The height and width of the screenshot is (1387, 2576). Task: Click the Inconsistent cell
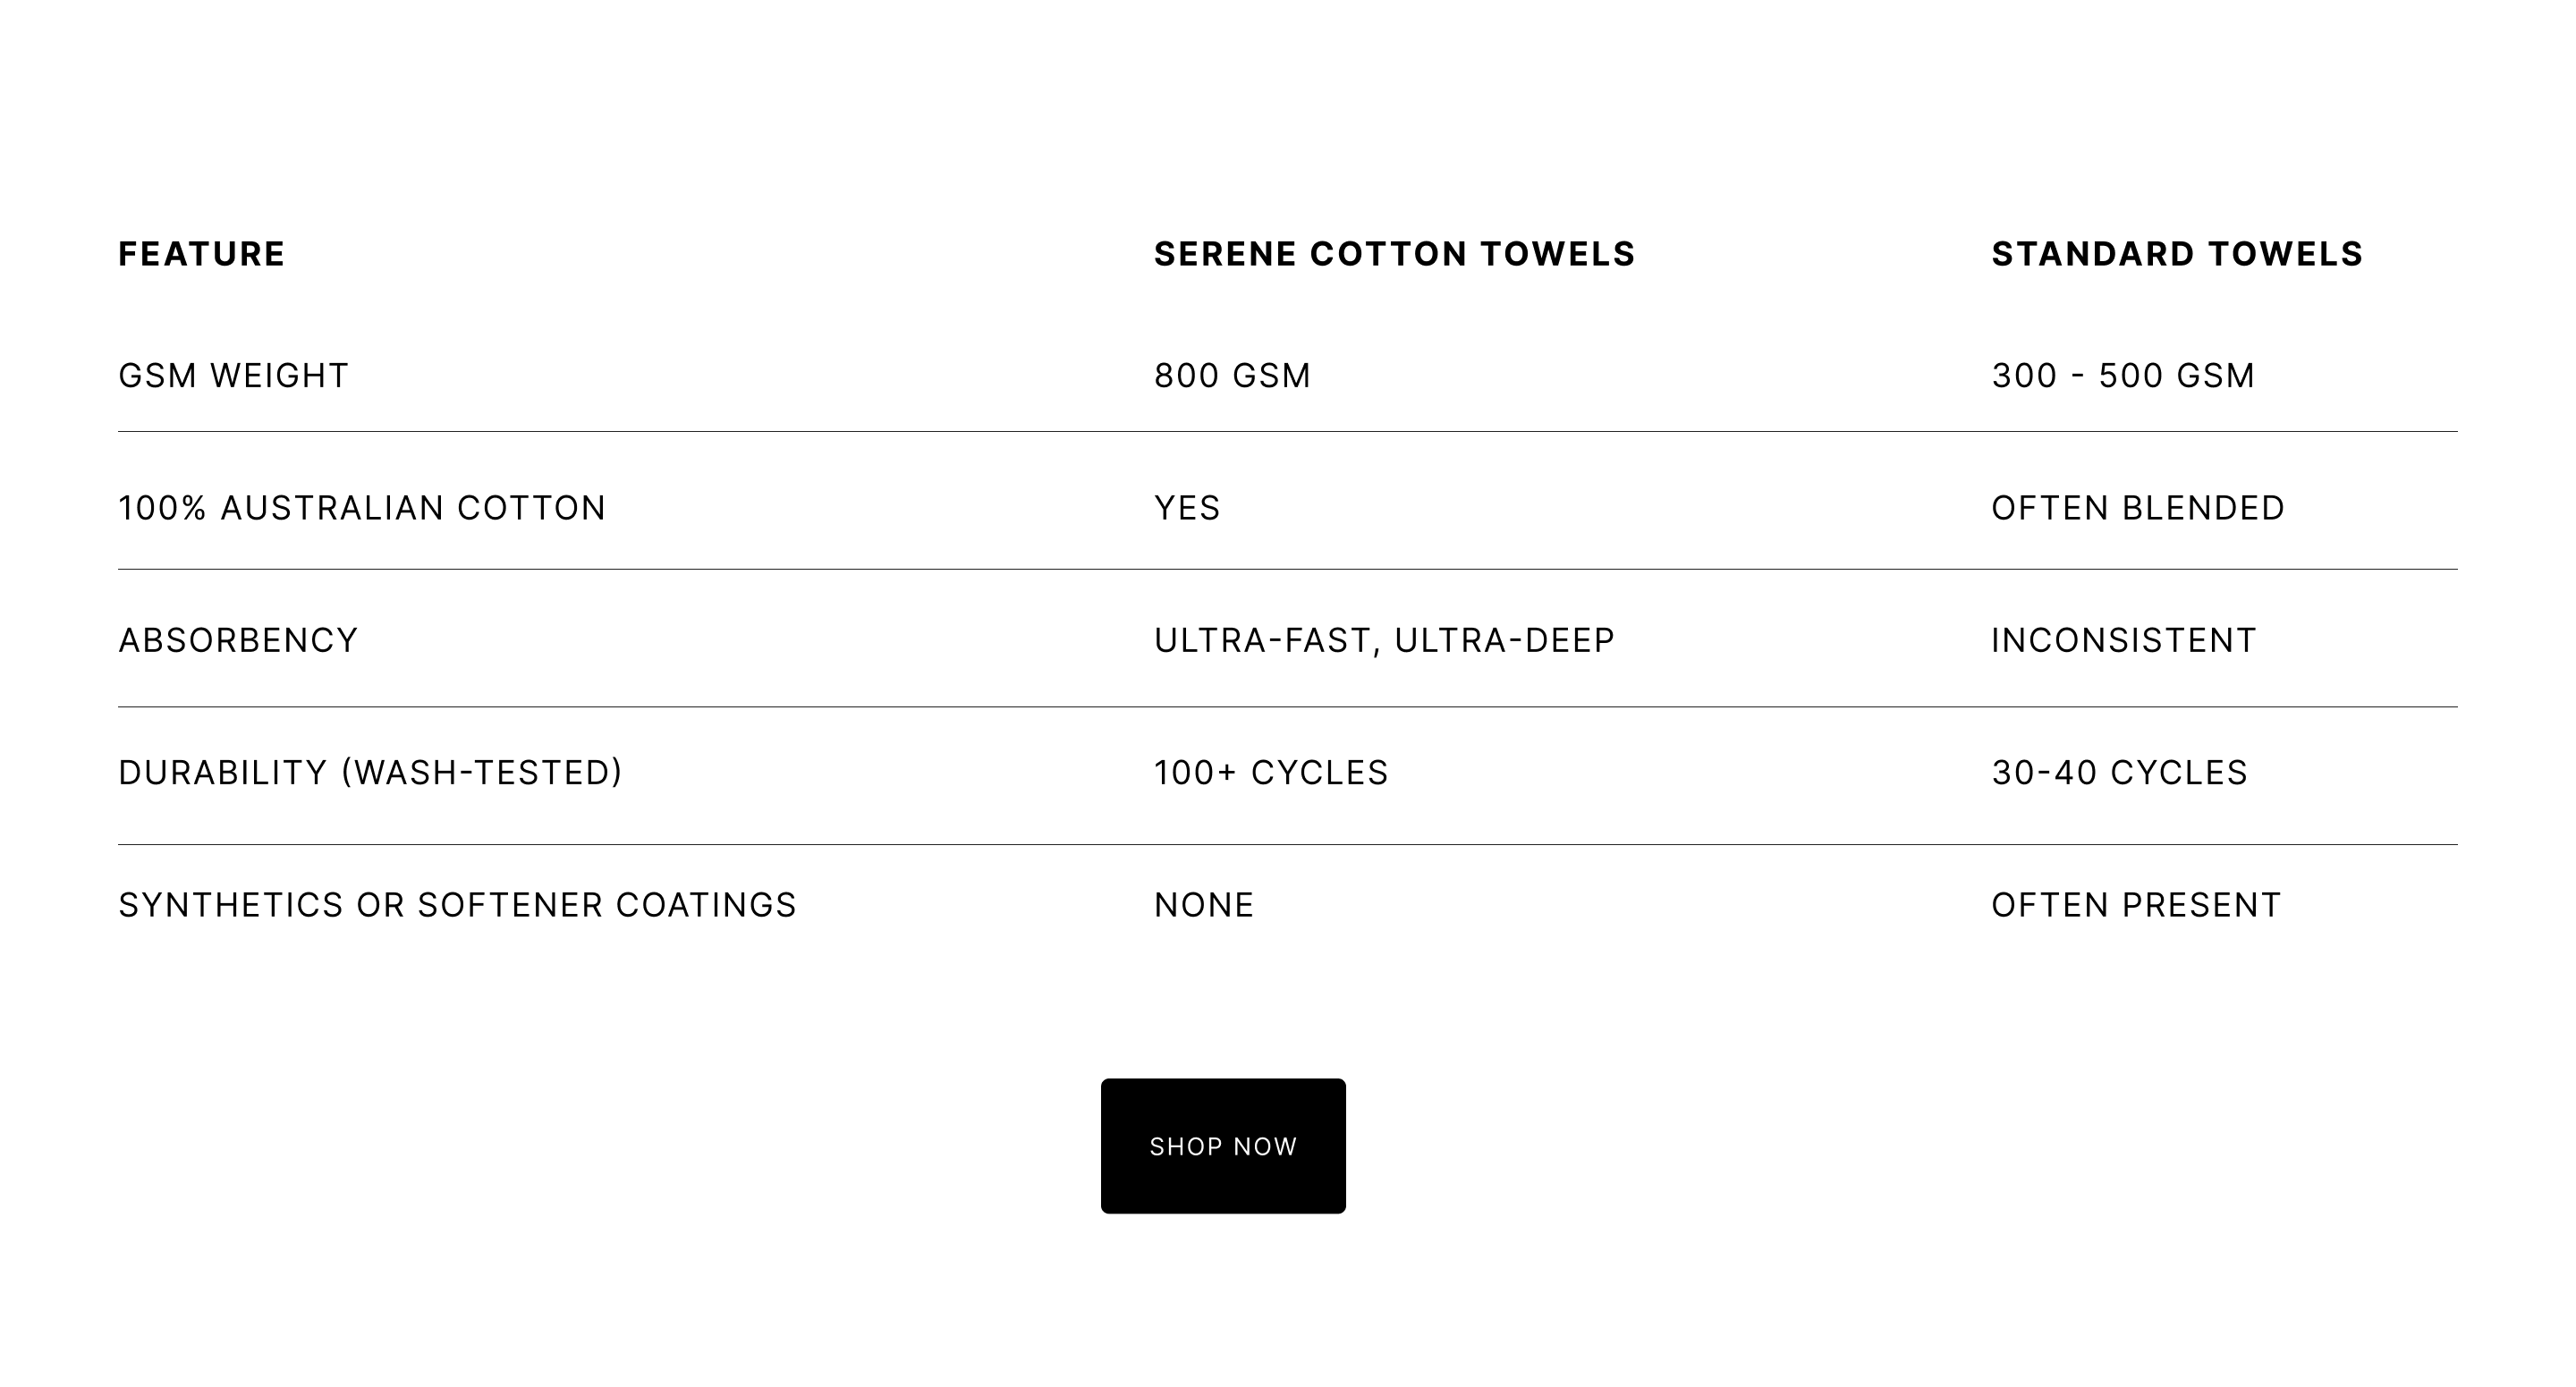(x=2124, y=640)
